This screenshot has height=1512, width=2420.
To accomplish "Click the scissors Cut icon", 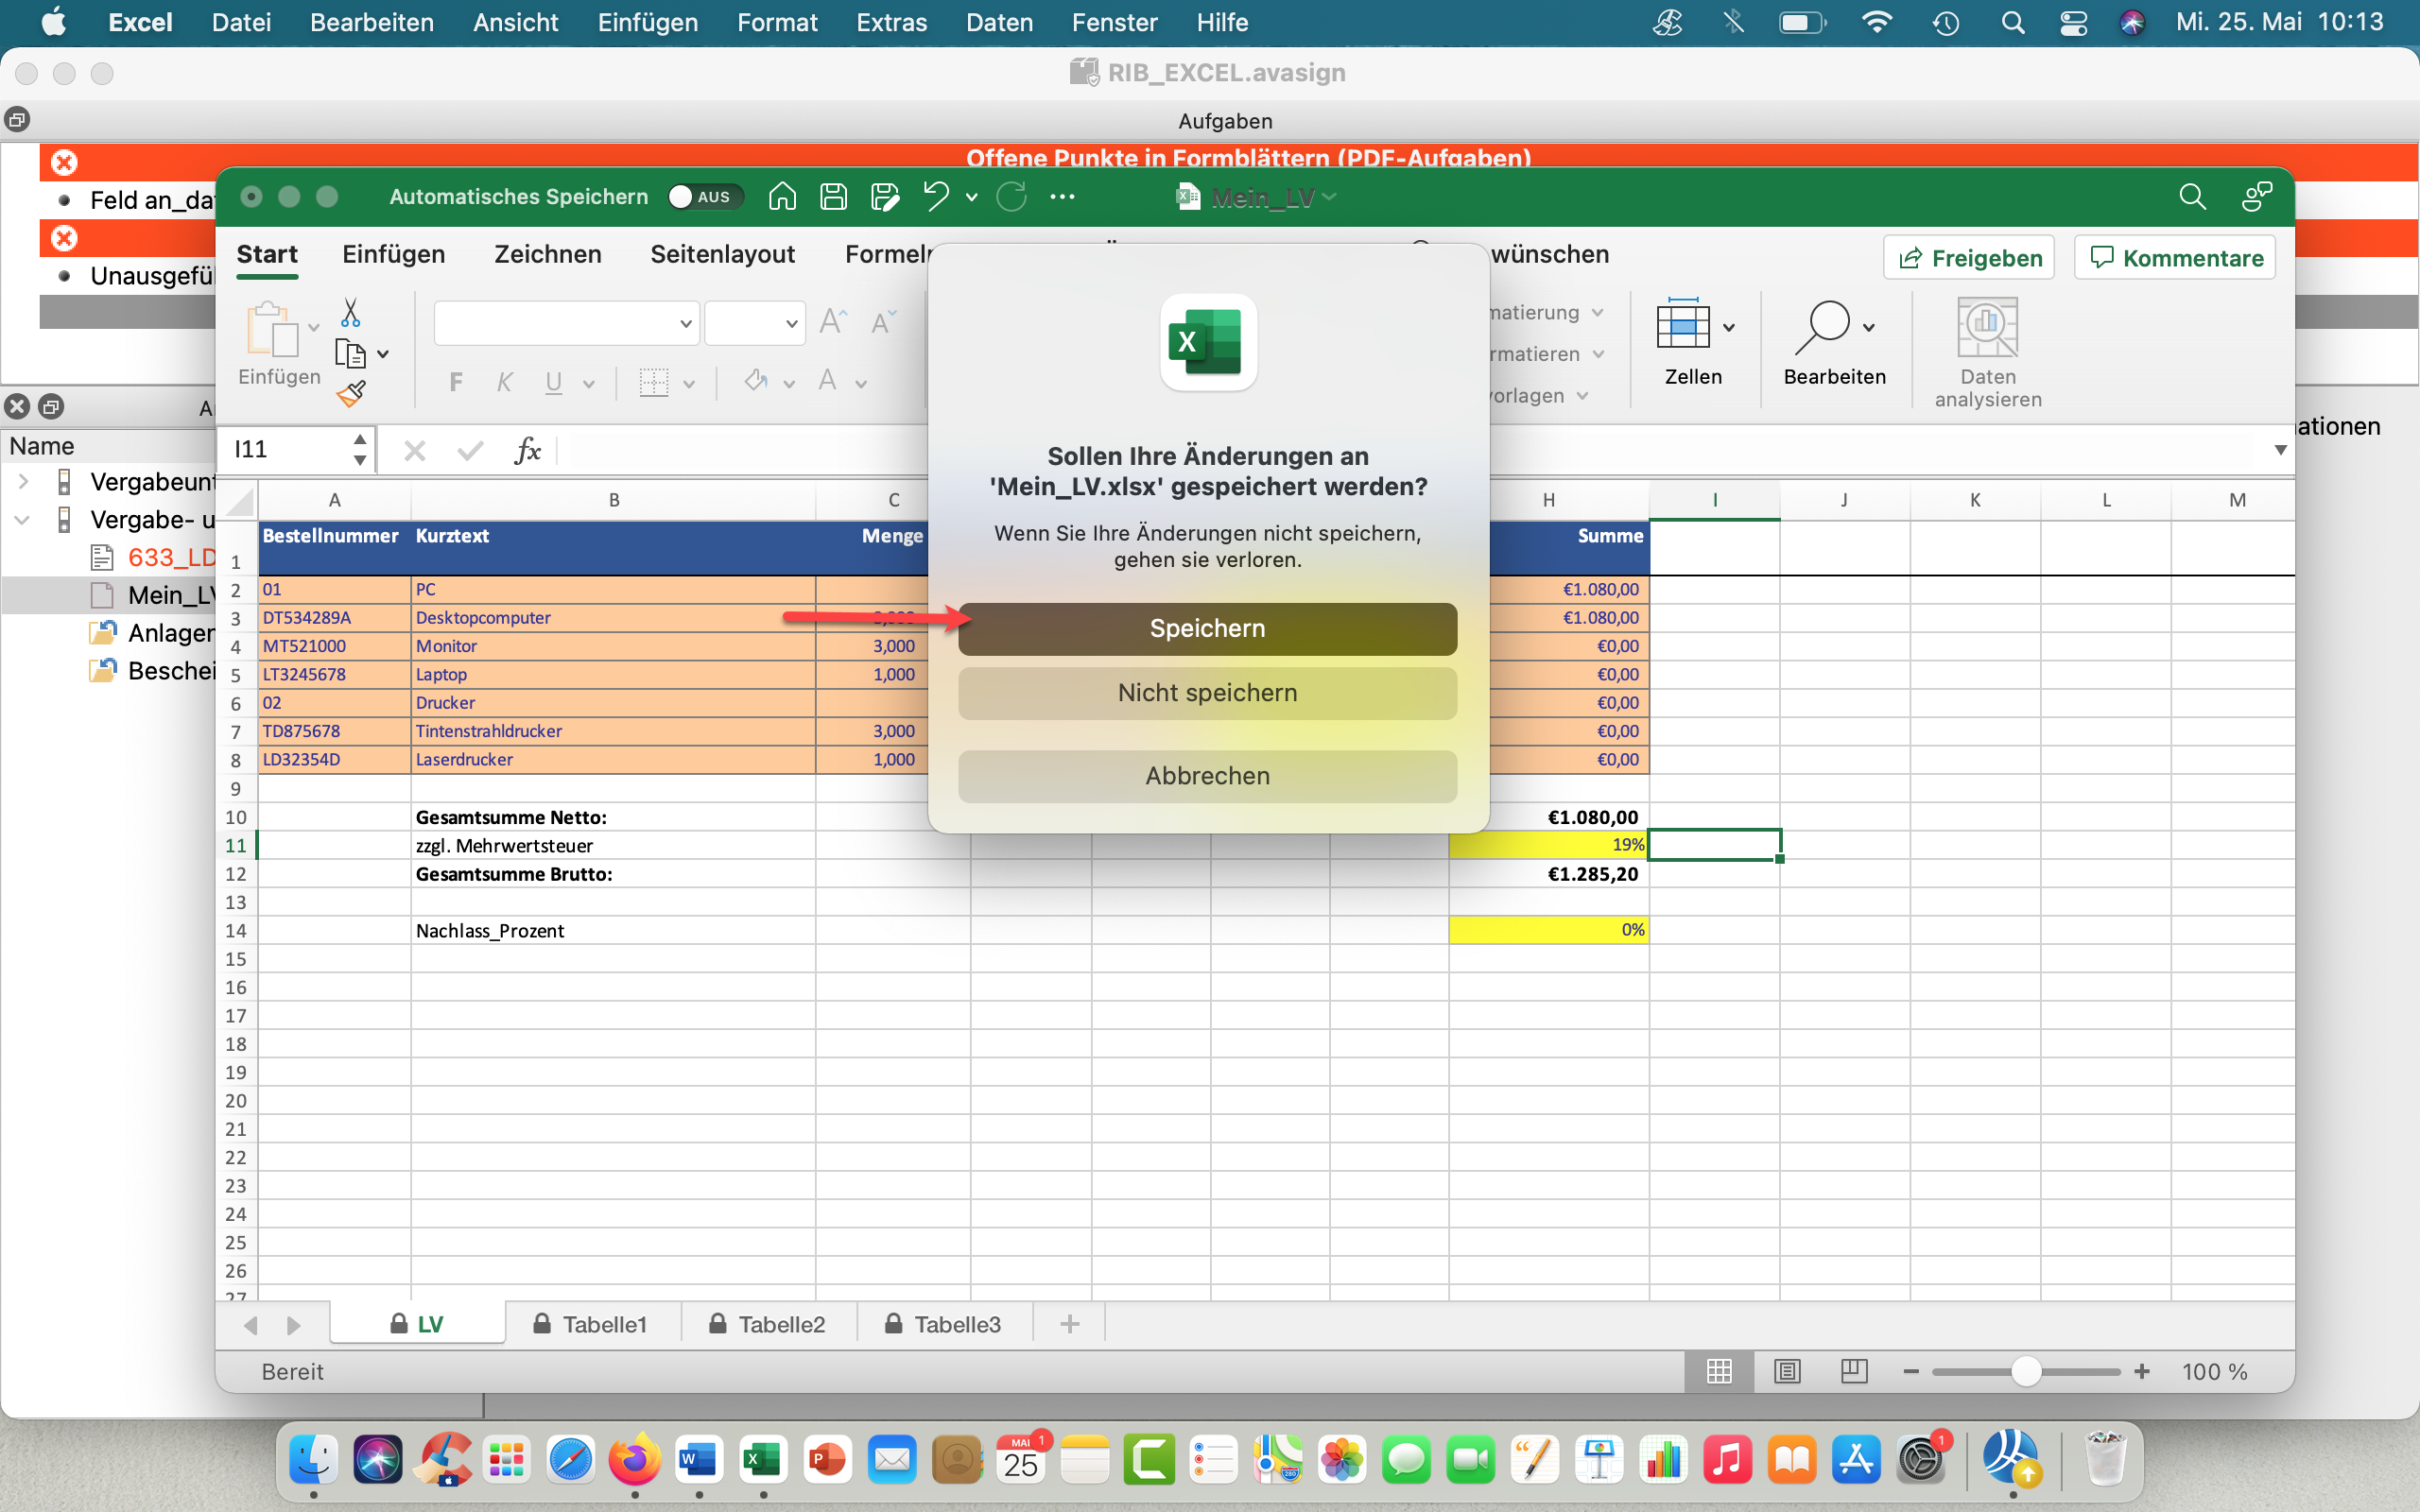I will (x=350, y=313).
